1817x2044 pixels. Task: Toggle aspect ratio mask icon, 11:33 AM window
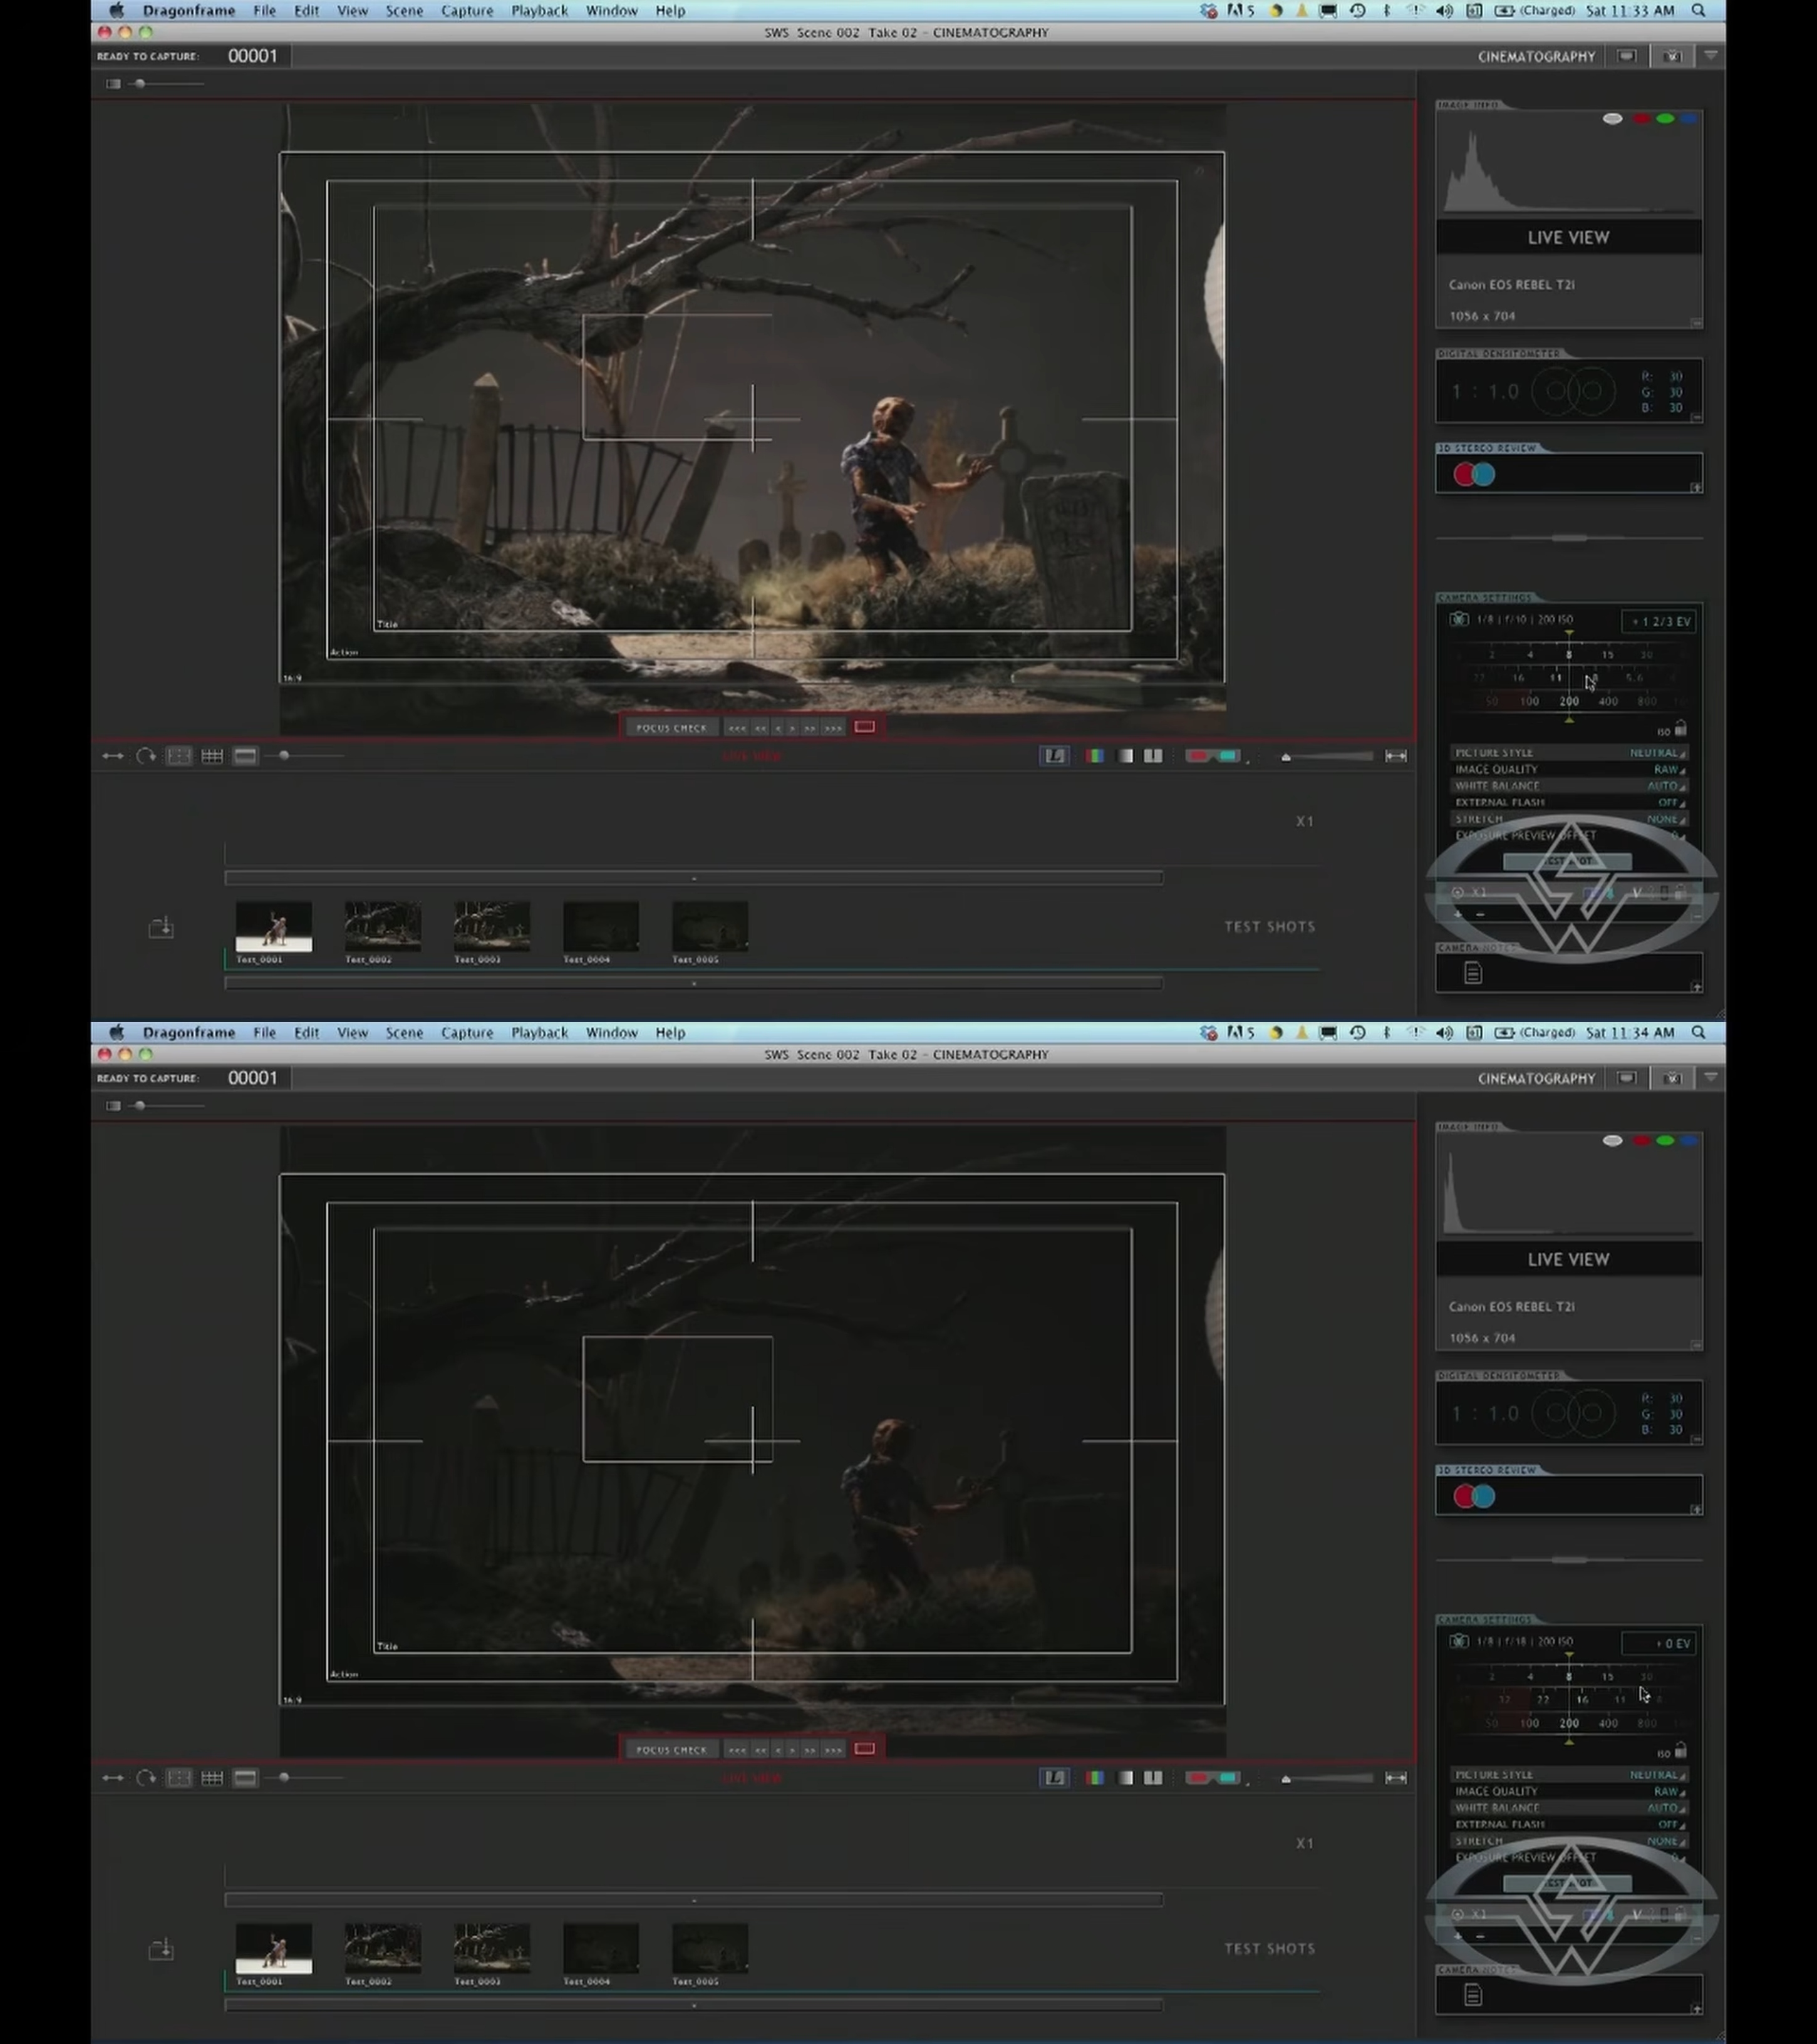coord(245,756)
